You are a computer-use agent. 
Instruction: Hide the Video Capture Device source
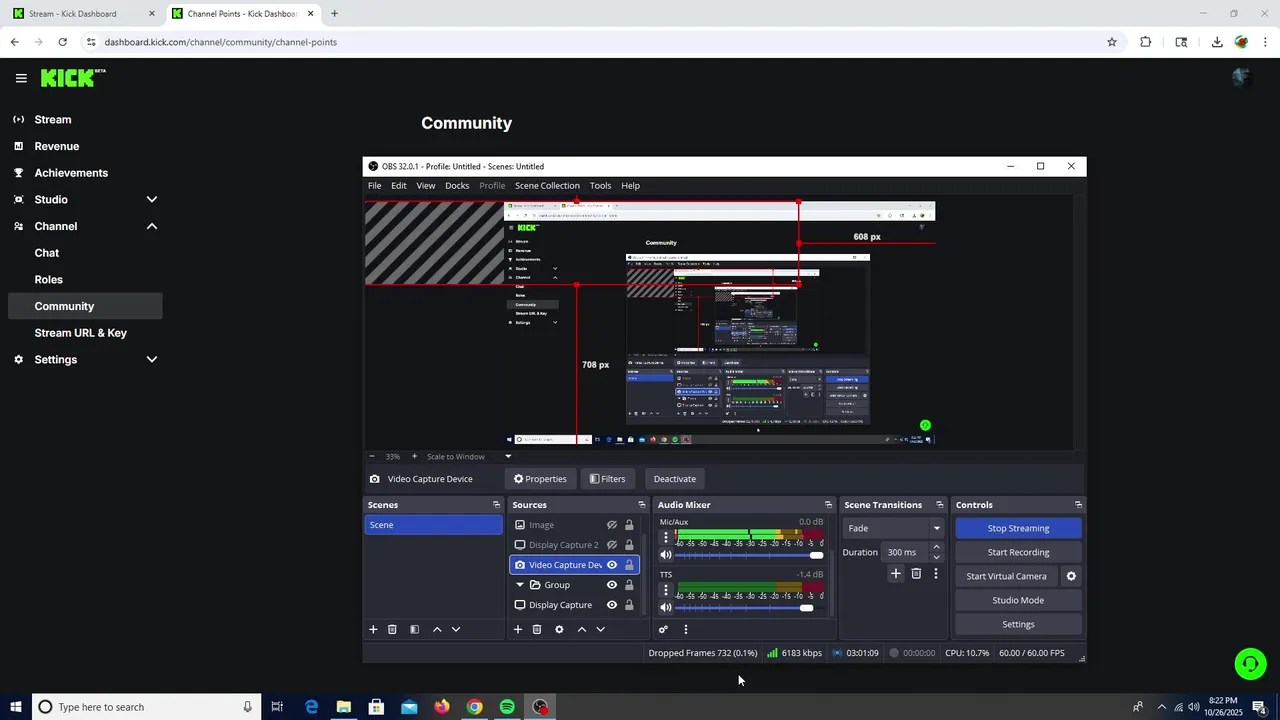tap(612, 565)
